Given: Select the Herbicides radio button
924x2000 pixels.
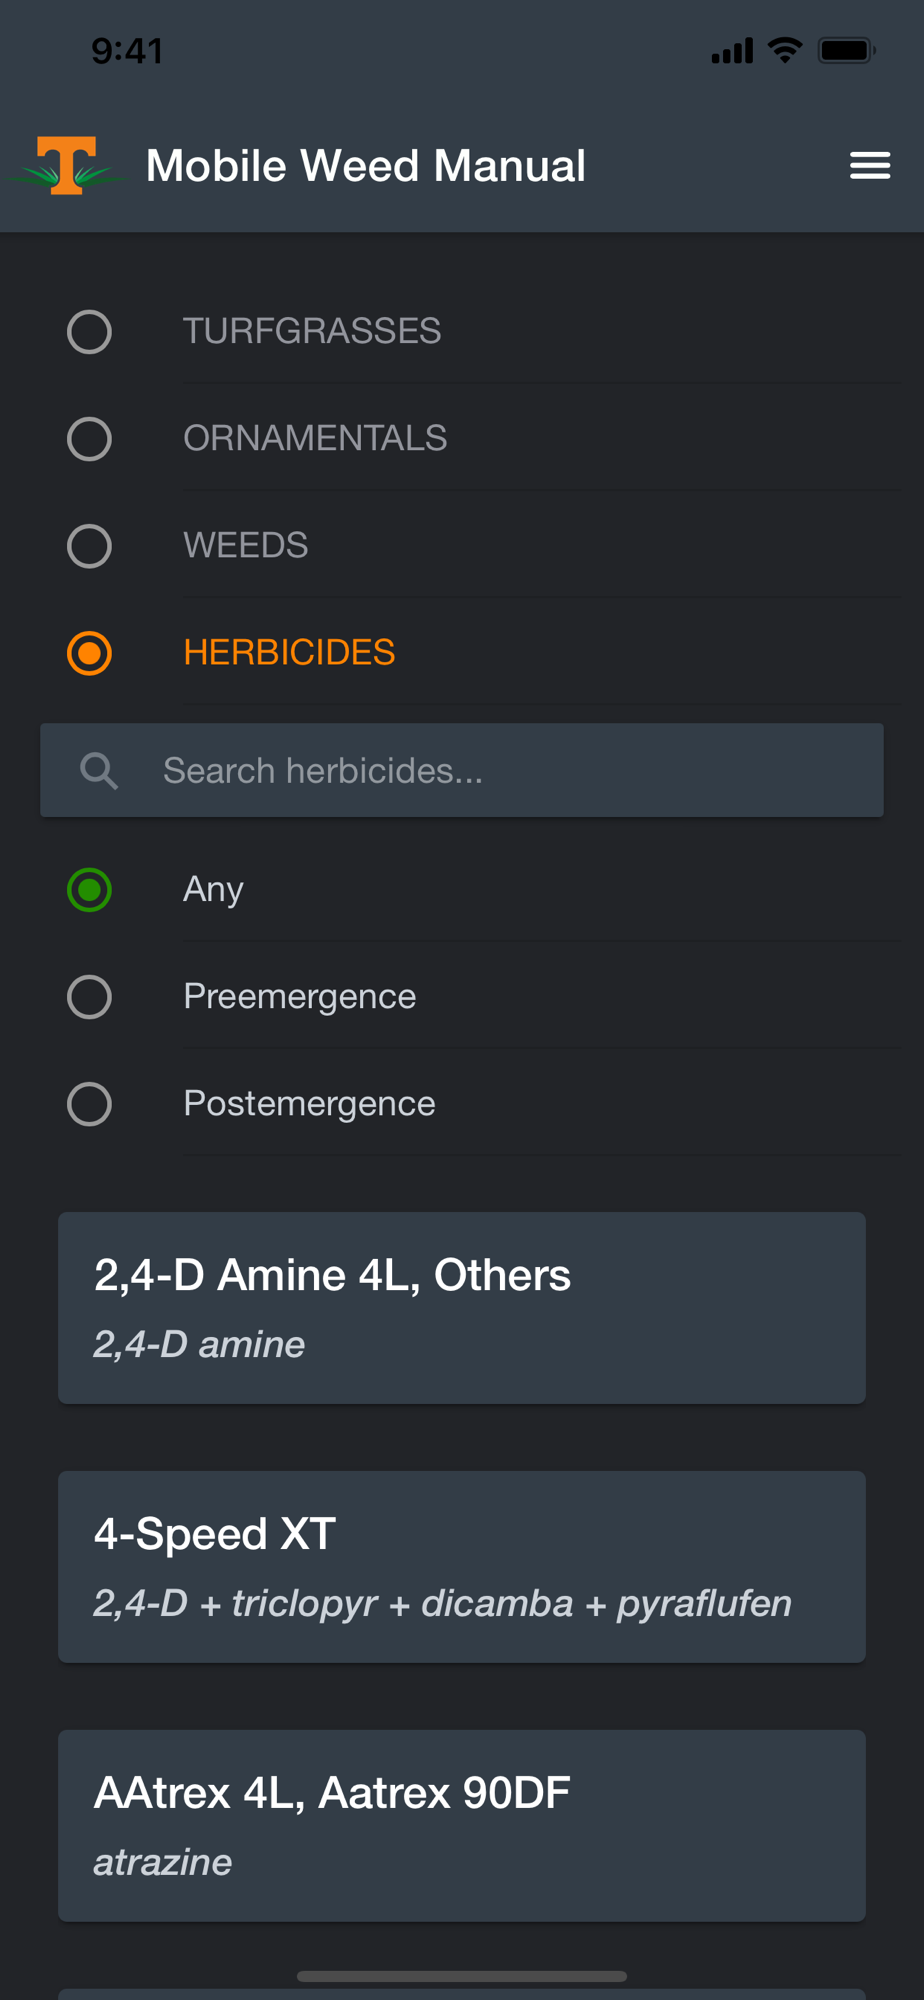Looking at the screenshot, I should tap(89, 653).
